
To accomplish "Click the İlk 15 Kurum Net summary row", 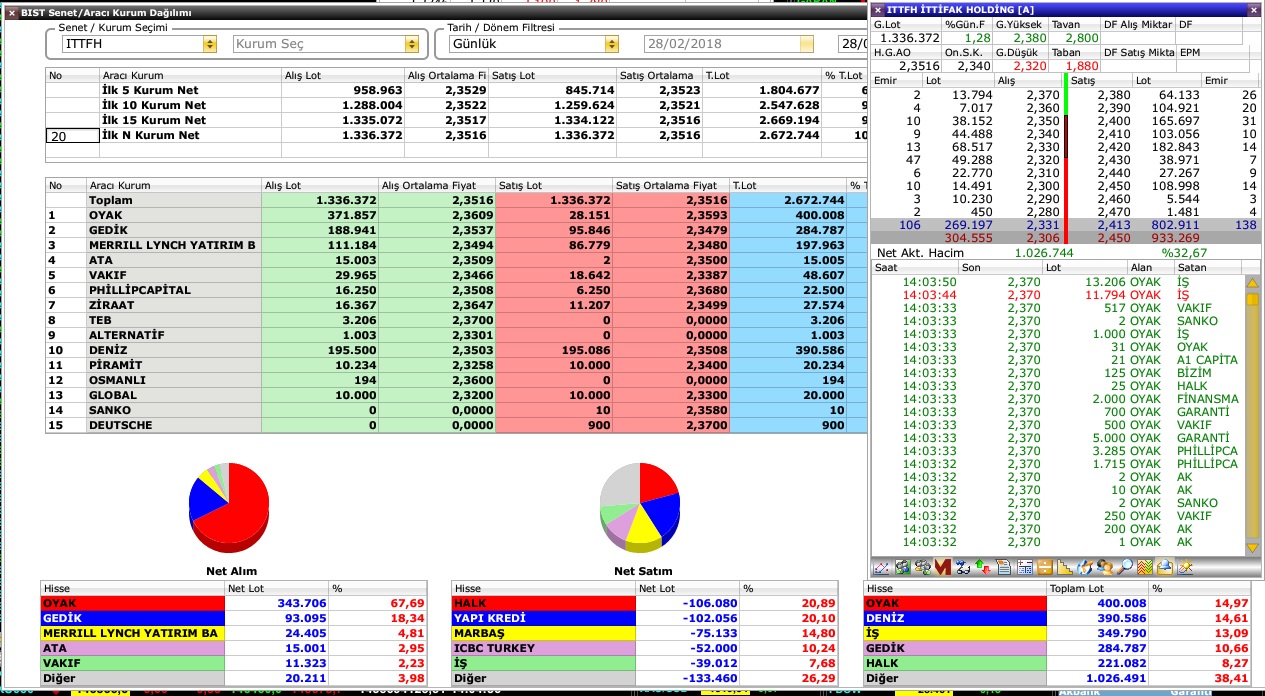I will click(x=455, y=120).
